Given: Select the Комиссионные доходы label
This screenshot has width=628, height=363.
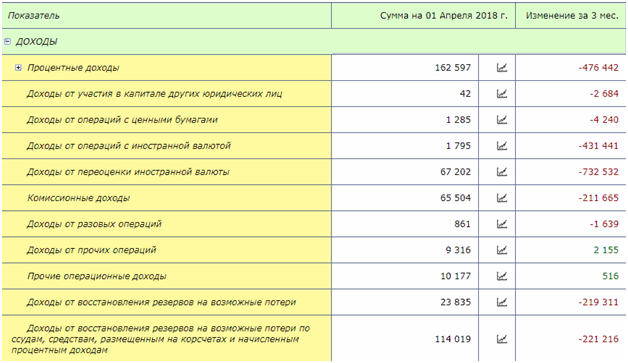Looking at the screenshot, I should (78, 198).
